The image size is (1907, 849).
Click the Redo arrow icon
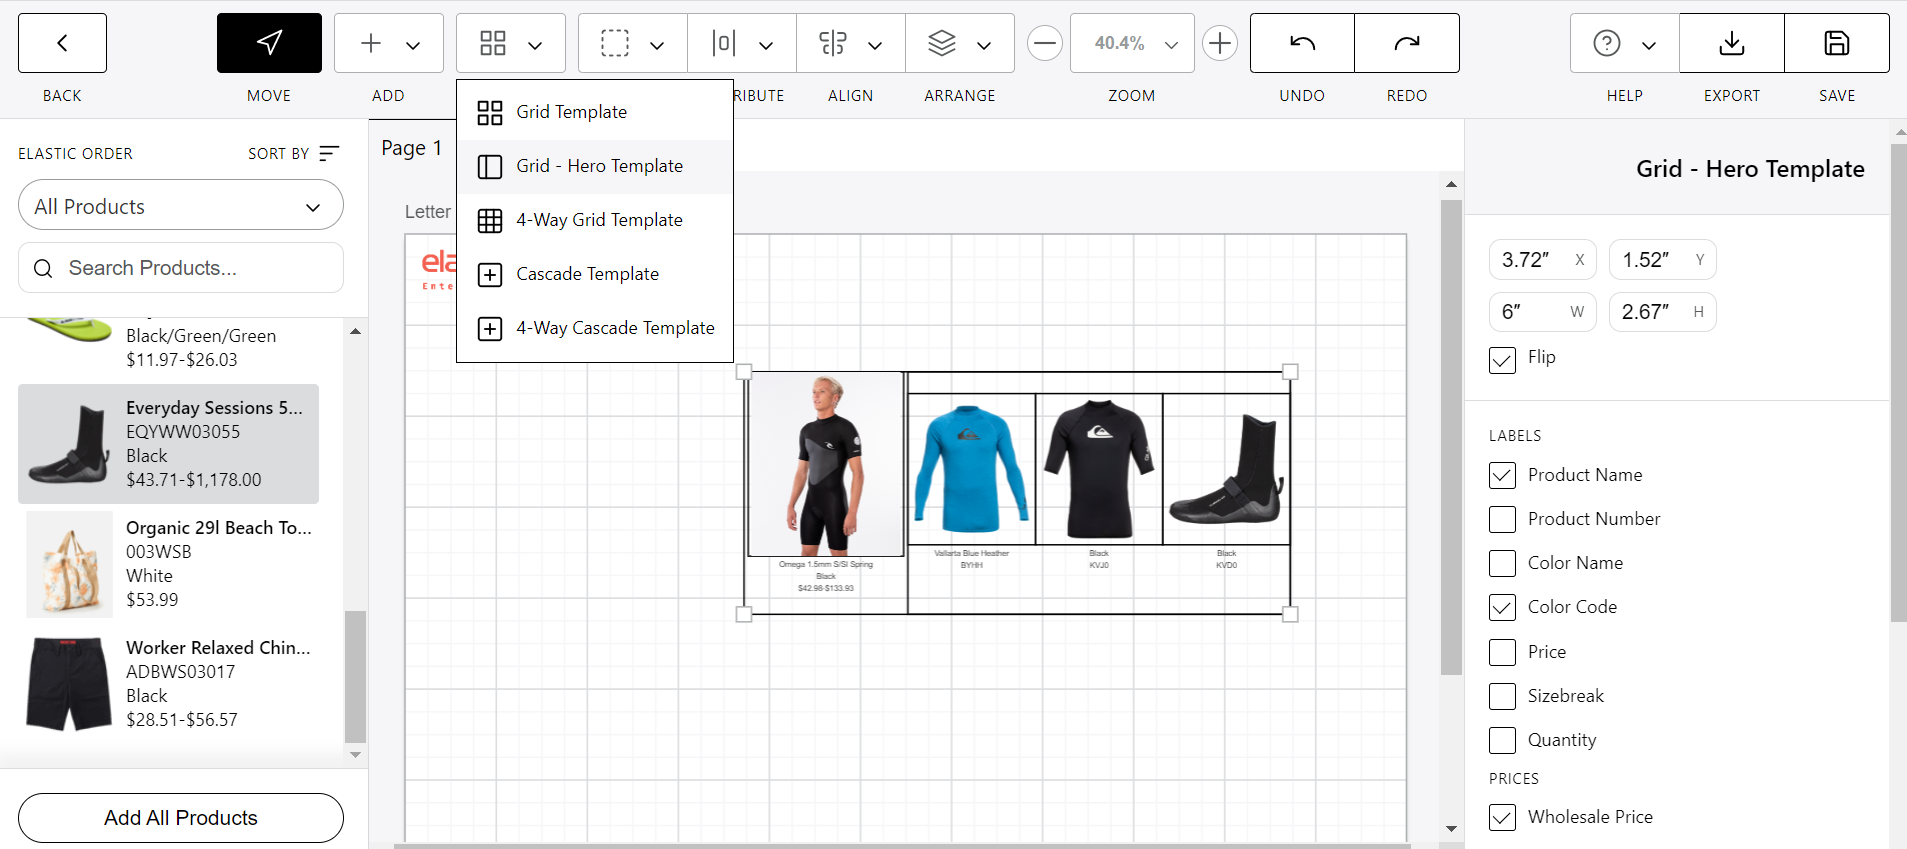click(1406, 43)
